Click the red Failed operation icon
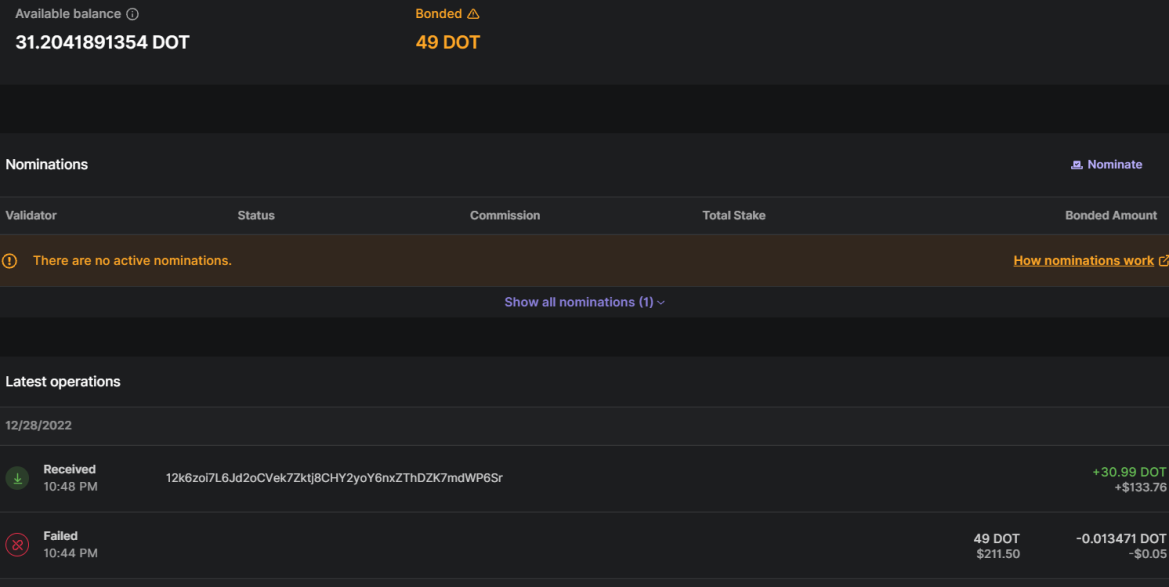Image resolution: width=1169 pixels, height=587 pixels. [17, 545]
